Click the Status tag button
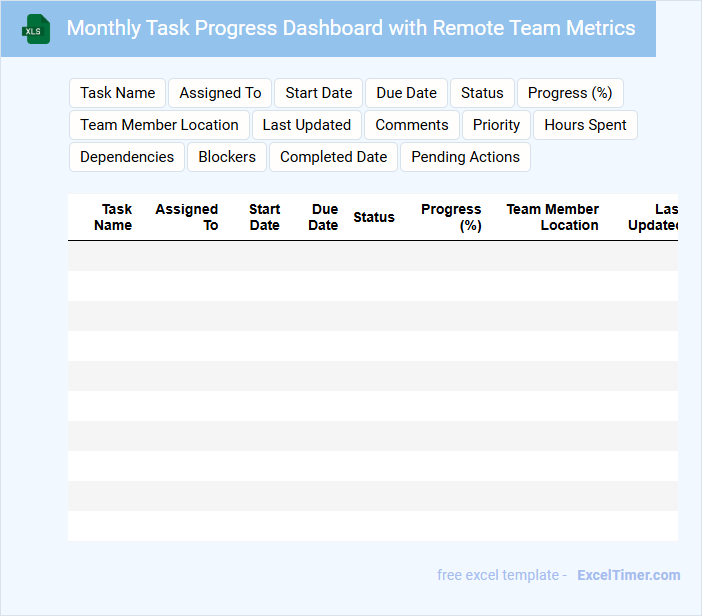The height and width of the screenshot is (616, 702). tap(482, 93)
